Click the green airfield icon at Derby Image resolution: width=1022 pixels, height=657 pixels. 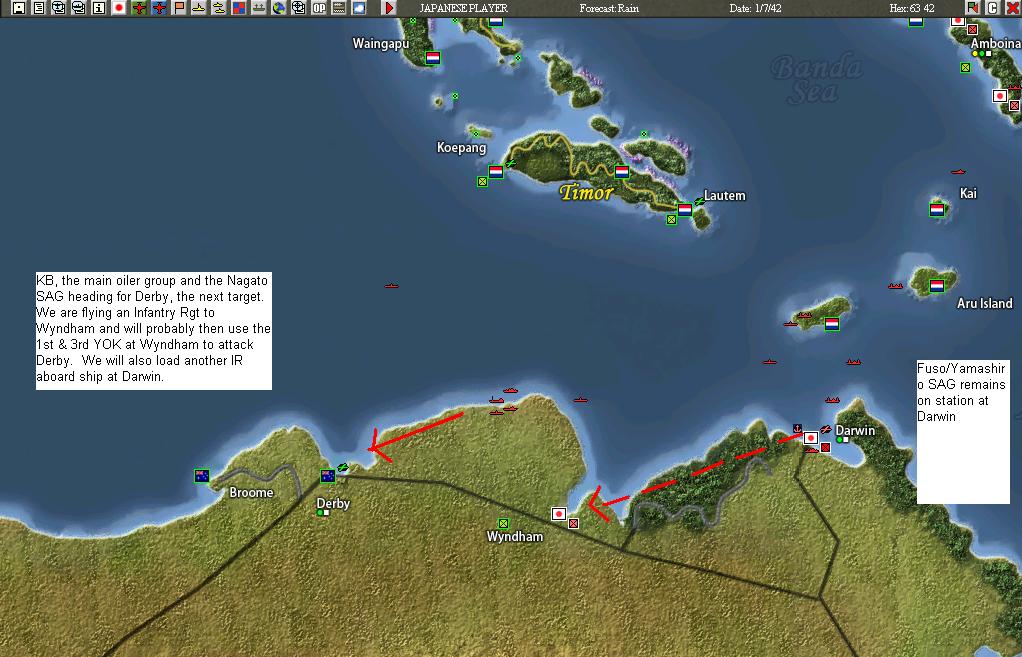[x=343, y=467]
